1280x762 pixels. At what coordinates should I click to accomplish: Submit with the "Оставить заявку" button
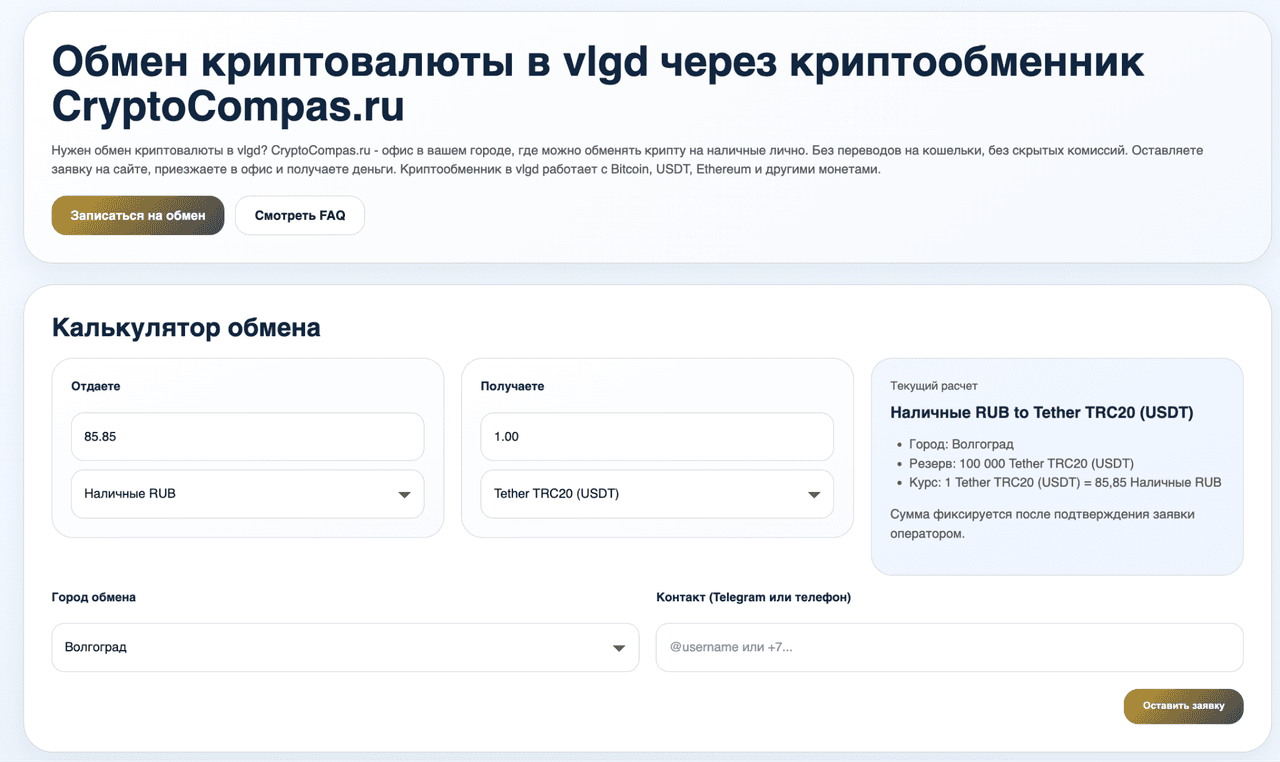(x=1183, y=706)
